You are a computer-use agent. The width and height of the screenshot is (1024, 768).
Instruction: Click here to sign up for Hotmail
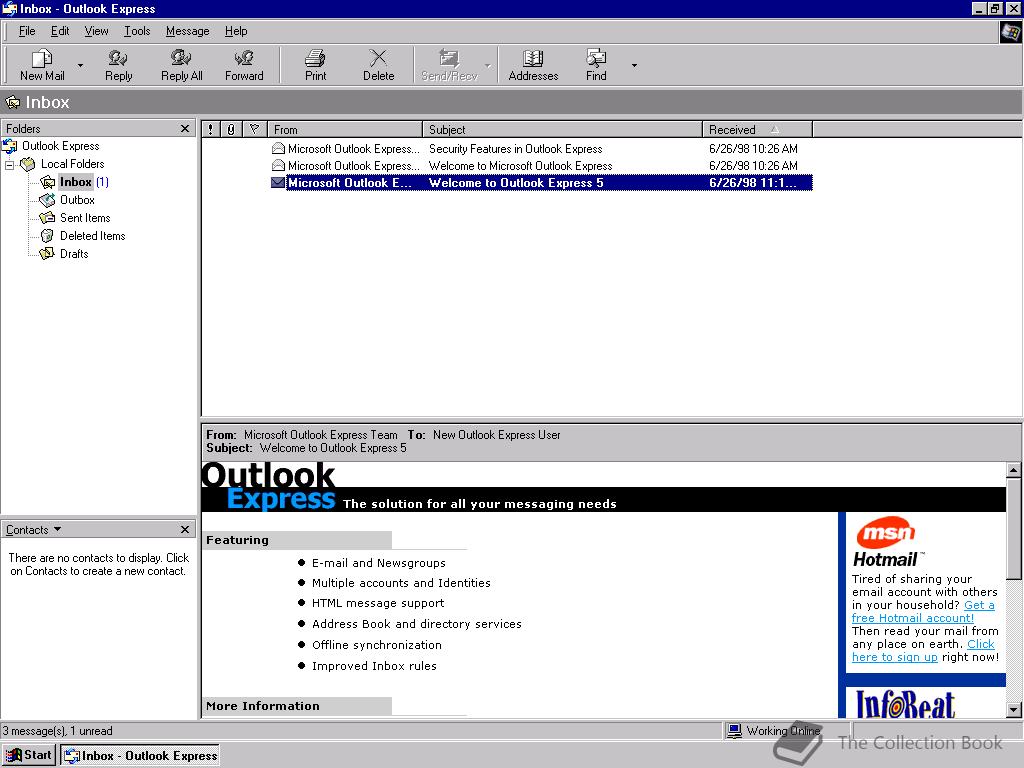(x=894, y=657)
